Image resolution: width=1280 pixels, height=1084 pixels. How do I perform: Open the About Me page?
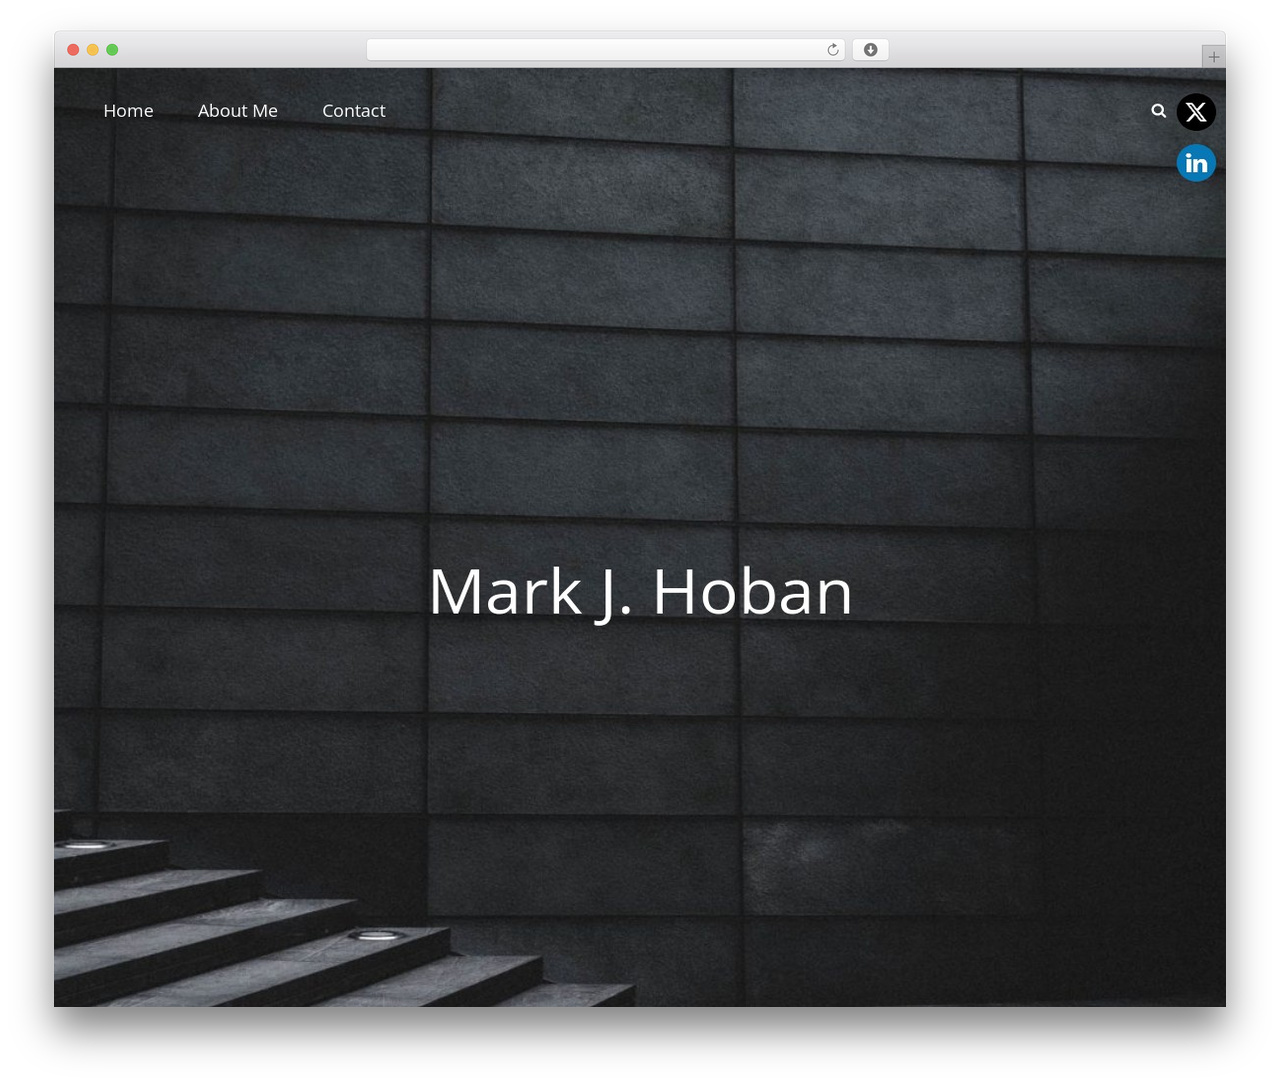pos(238,111)
